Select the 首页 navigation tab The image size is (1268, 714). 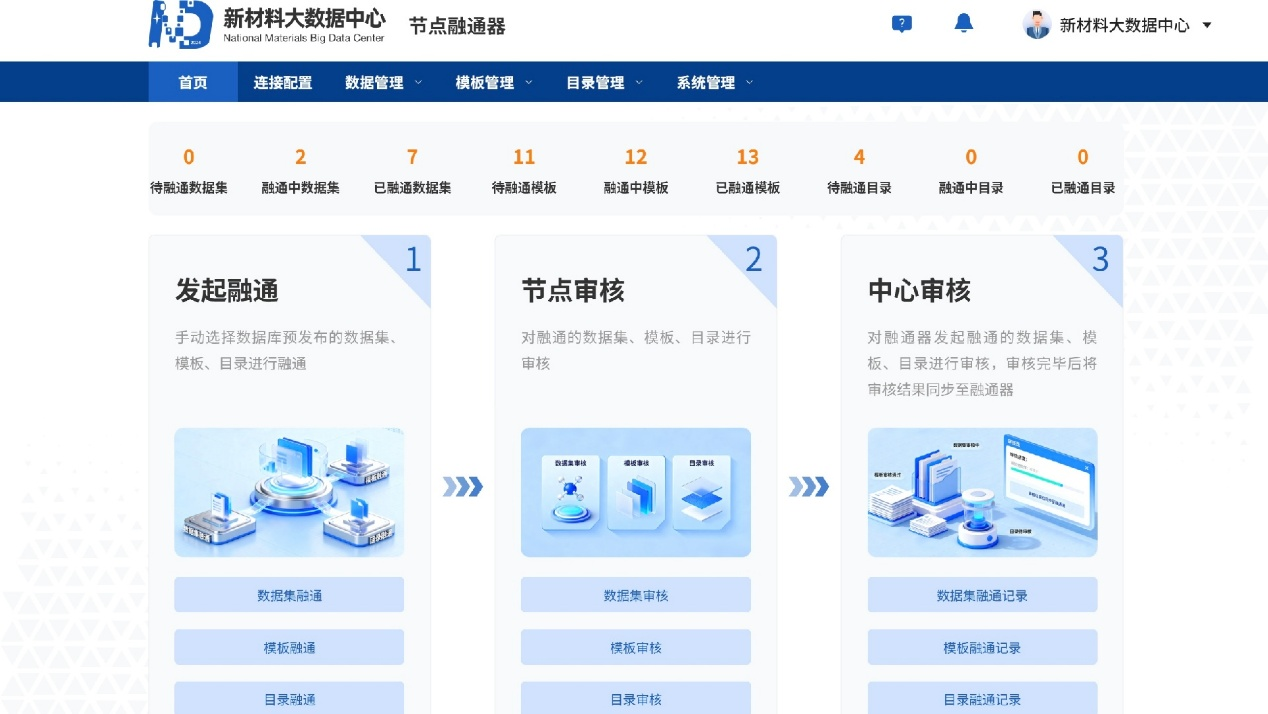click(x=193, y=83)
